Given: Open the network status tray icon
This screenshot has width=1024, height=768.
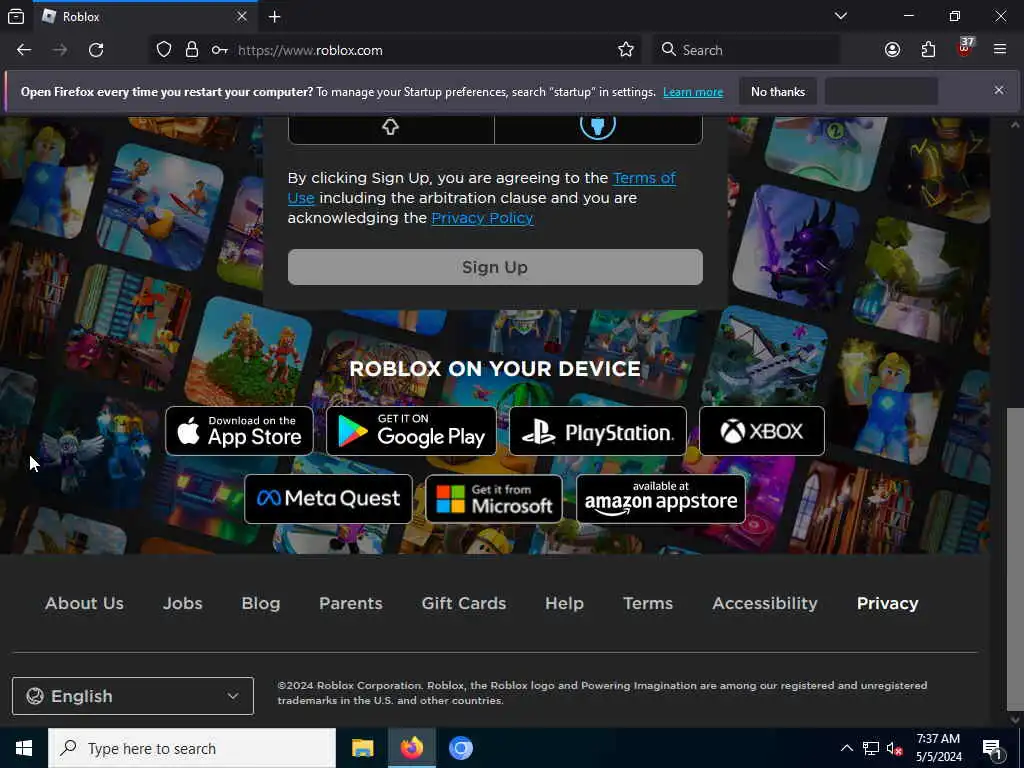Looking at the screenshot, I should click(871, 748).
